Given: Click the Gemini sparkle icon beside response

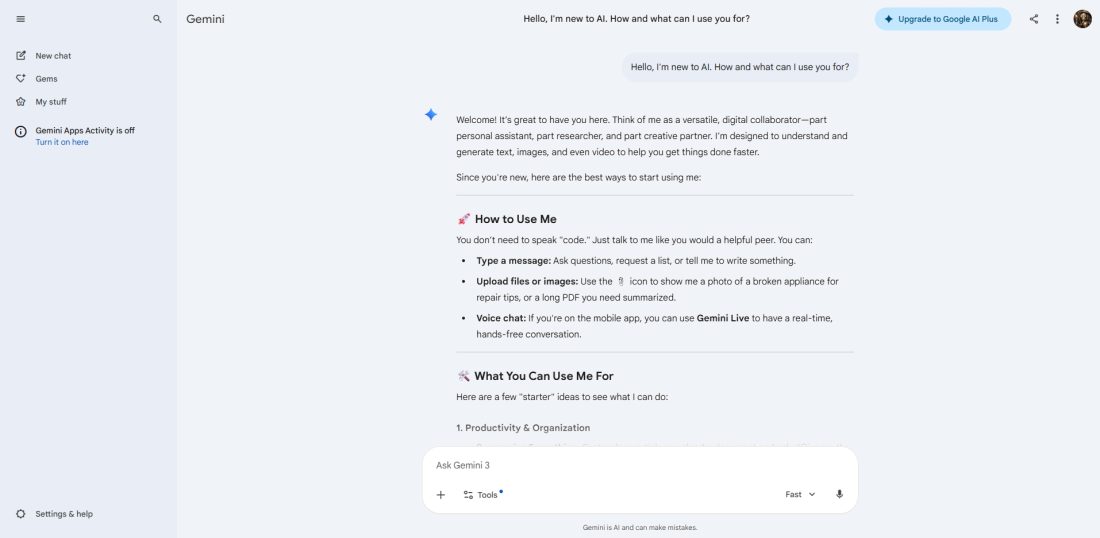Looking at the screenshot, I should coord(431,115).
